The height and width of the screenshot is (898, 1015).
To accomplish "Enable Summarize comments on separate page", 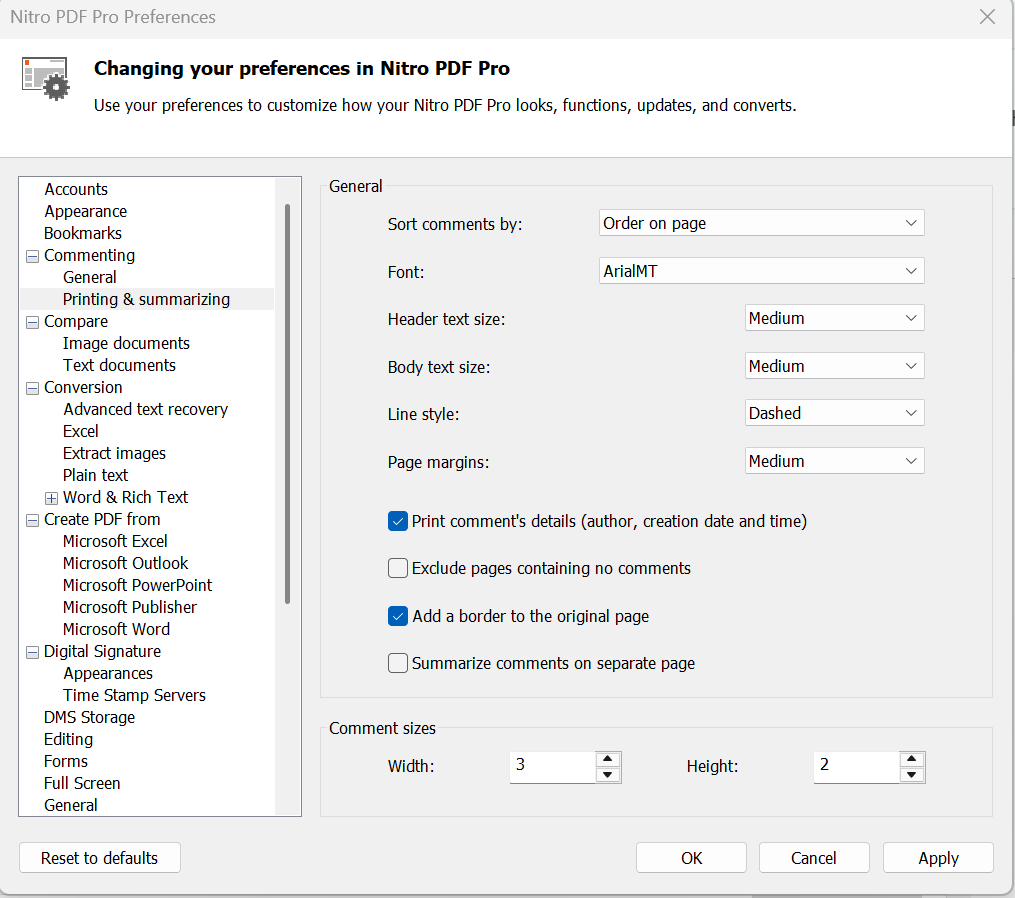I will (x=397, y=663).
